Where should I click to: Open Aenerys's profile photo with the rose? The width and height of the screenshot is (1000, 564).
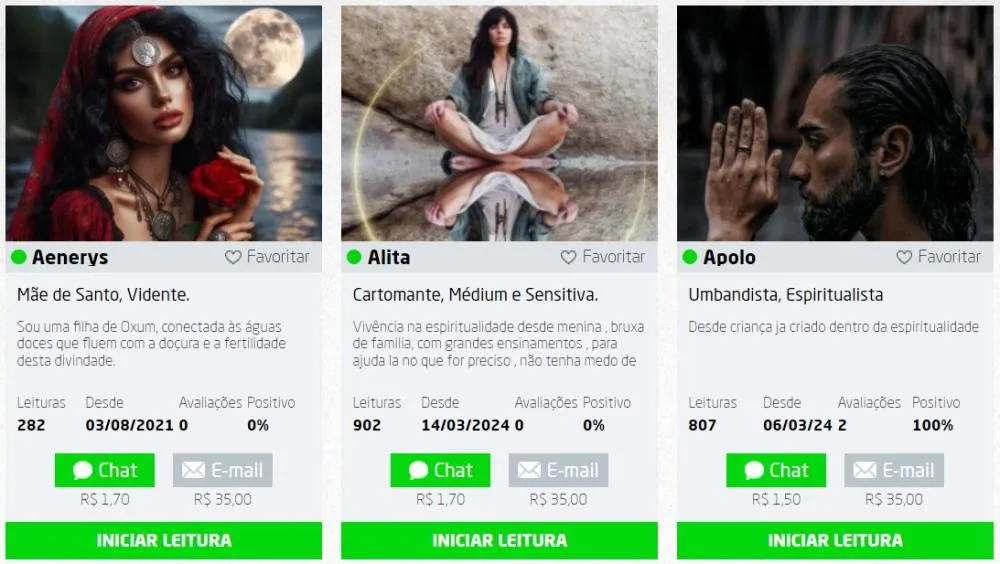coord(164,123)
